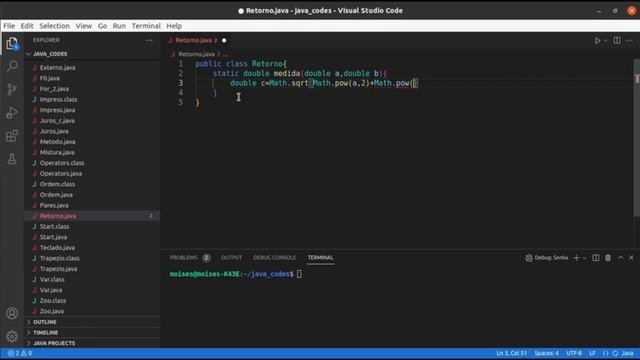The height and width of the screenshot is (360, 640).
Task: Open the Accounts icon
Action: [x=12, y=313]
